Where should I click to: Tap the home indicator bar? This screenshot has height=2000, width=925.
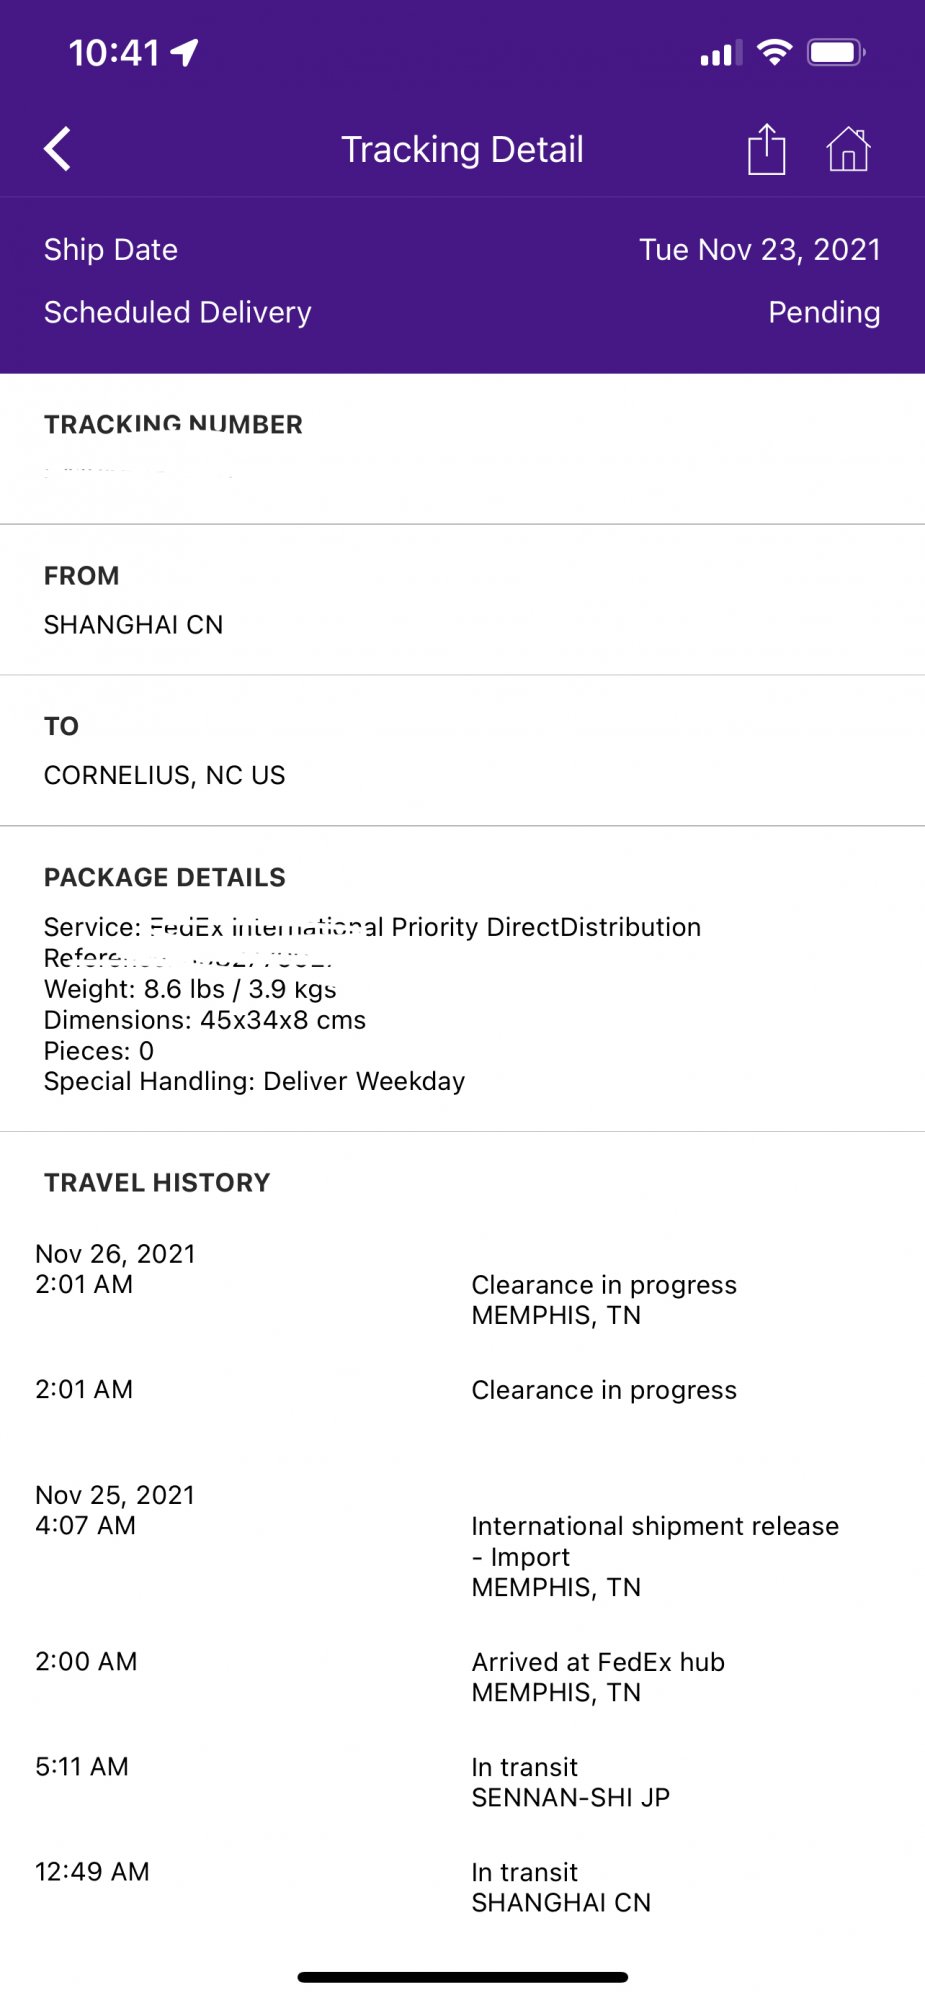[x=462, y=1977]
